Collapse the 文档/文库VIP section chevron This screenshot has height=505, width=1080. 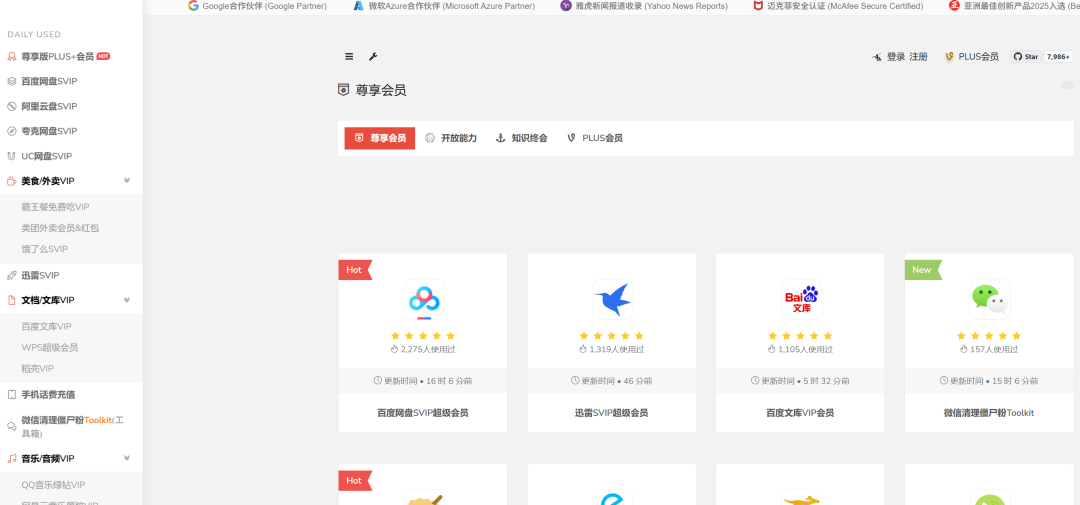point(127,300)
